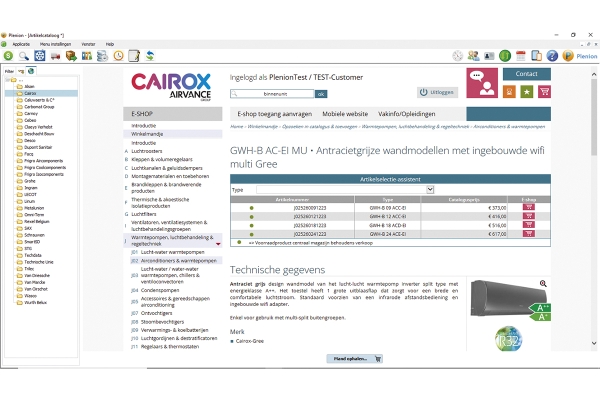Open the Menu instellingen menu

pos(55,44)
